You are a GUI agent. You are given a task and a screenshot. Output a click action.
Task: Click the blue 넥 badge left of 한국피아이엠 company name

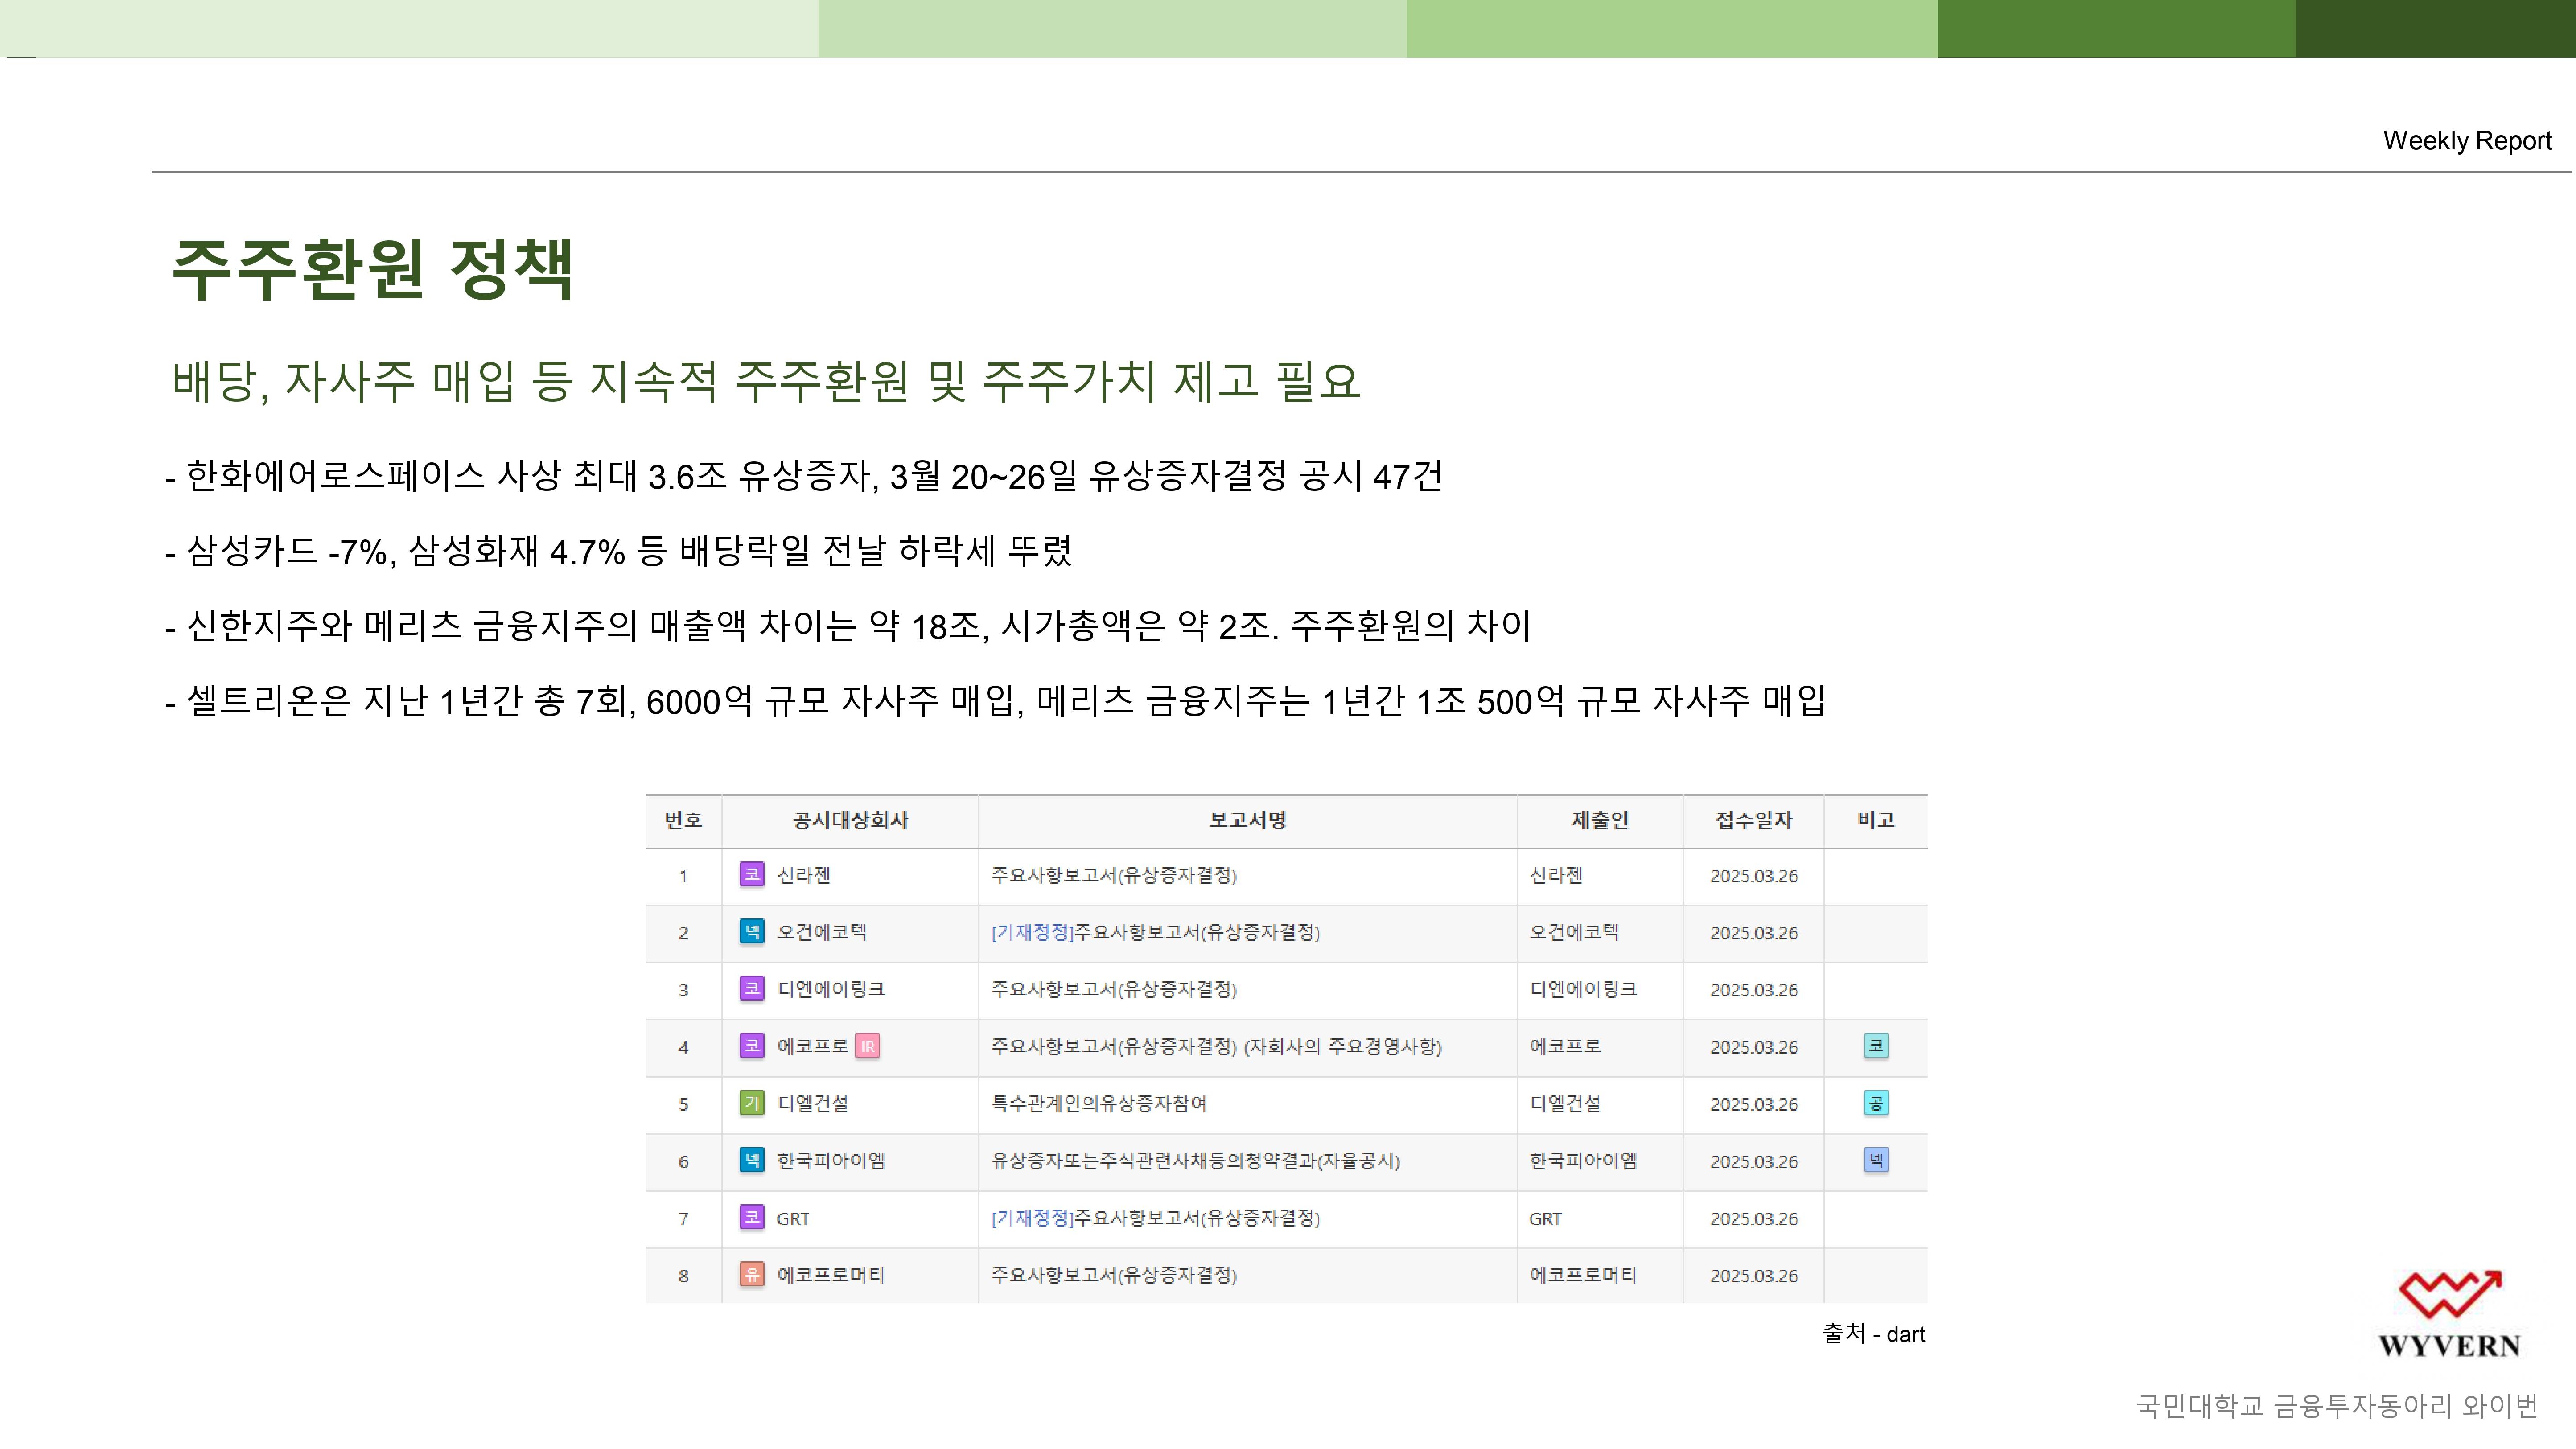752,1159
